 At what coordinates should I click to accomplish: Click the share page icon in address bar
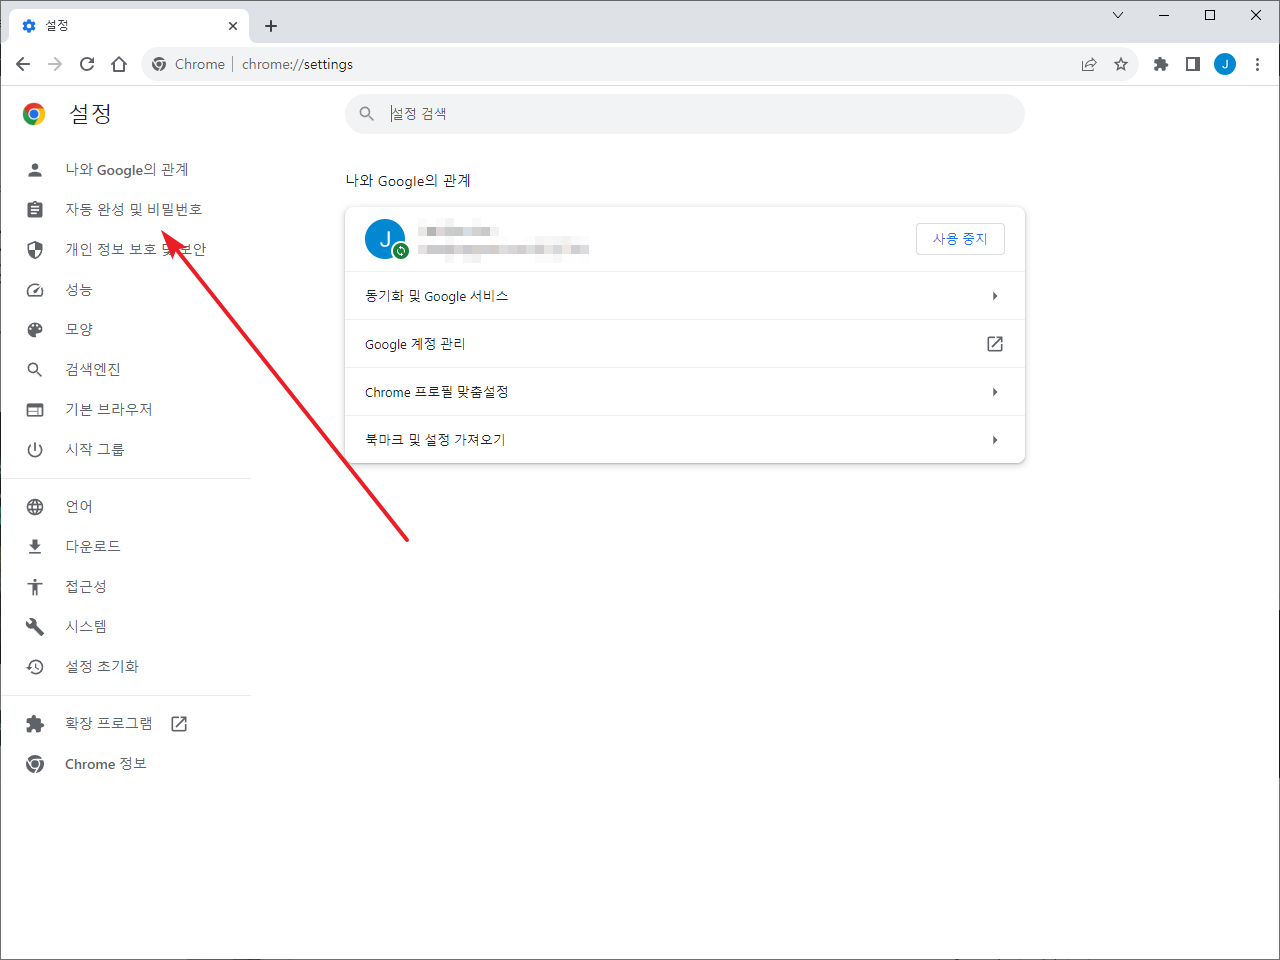pos(1089,64)
